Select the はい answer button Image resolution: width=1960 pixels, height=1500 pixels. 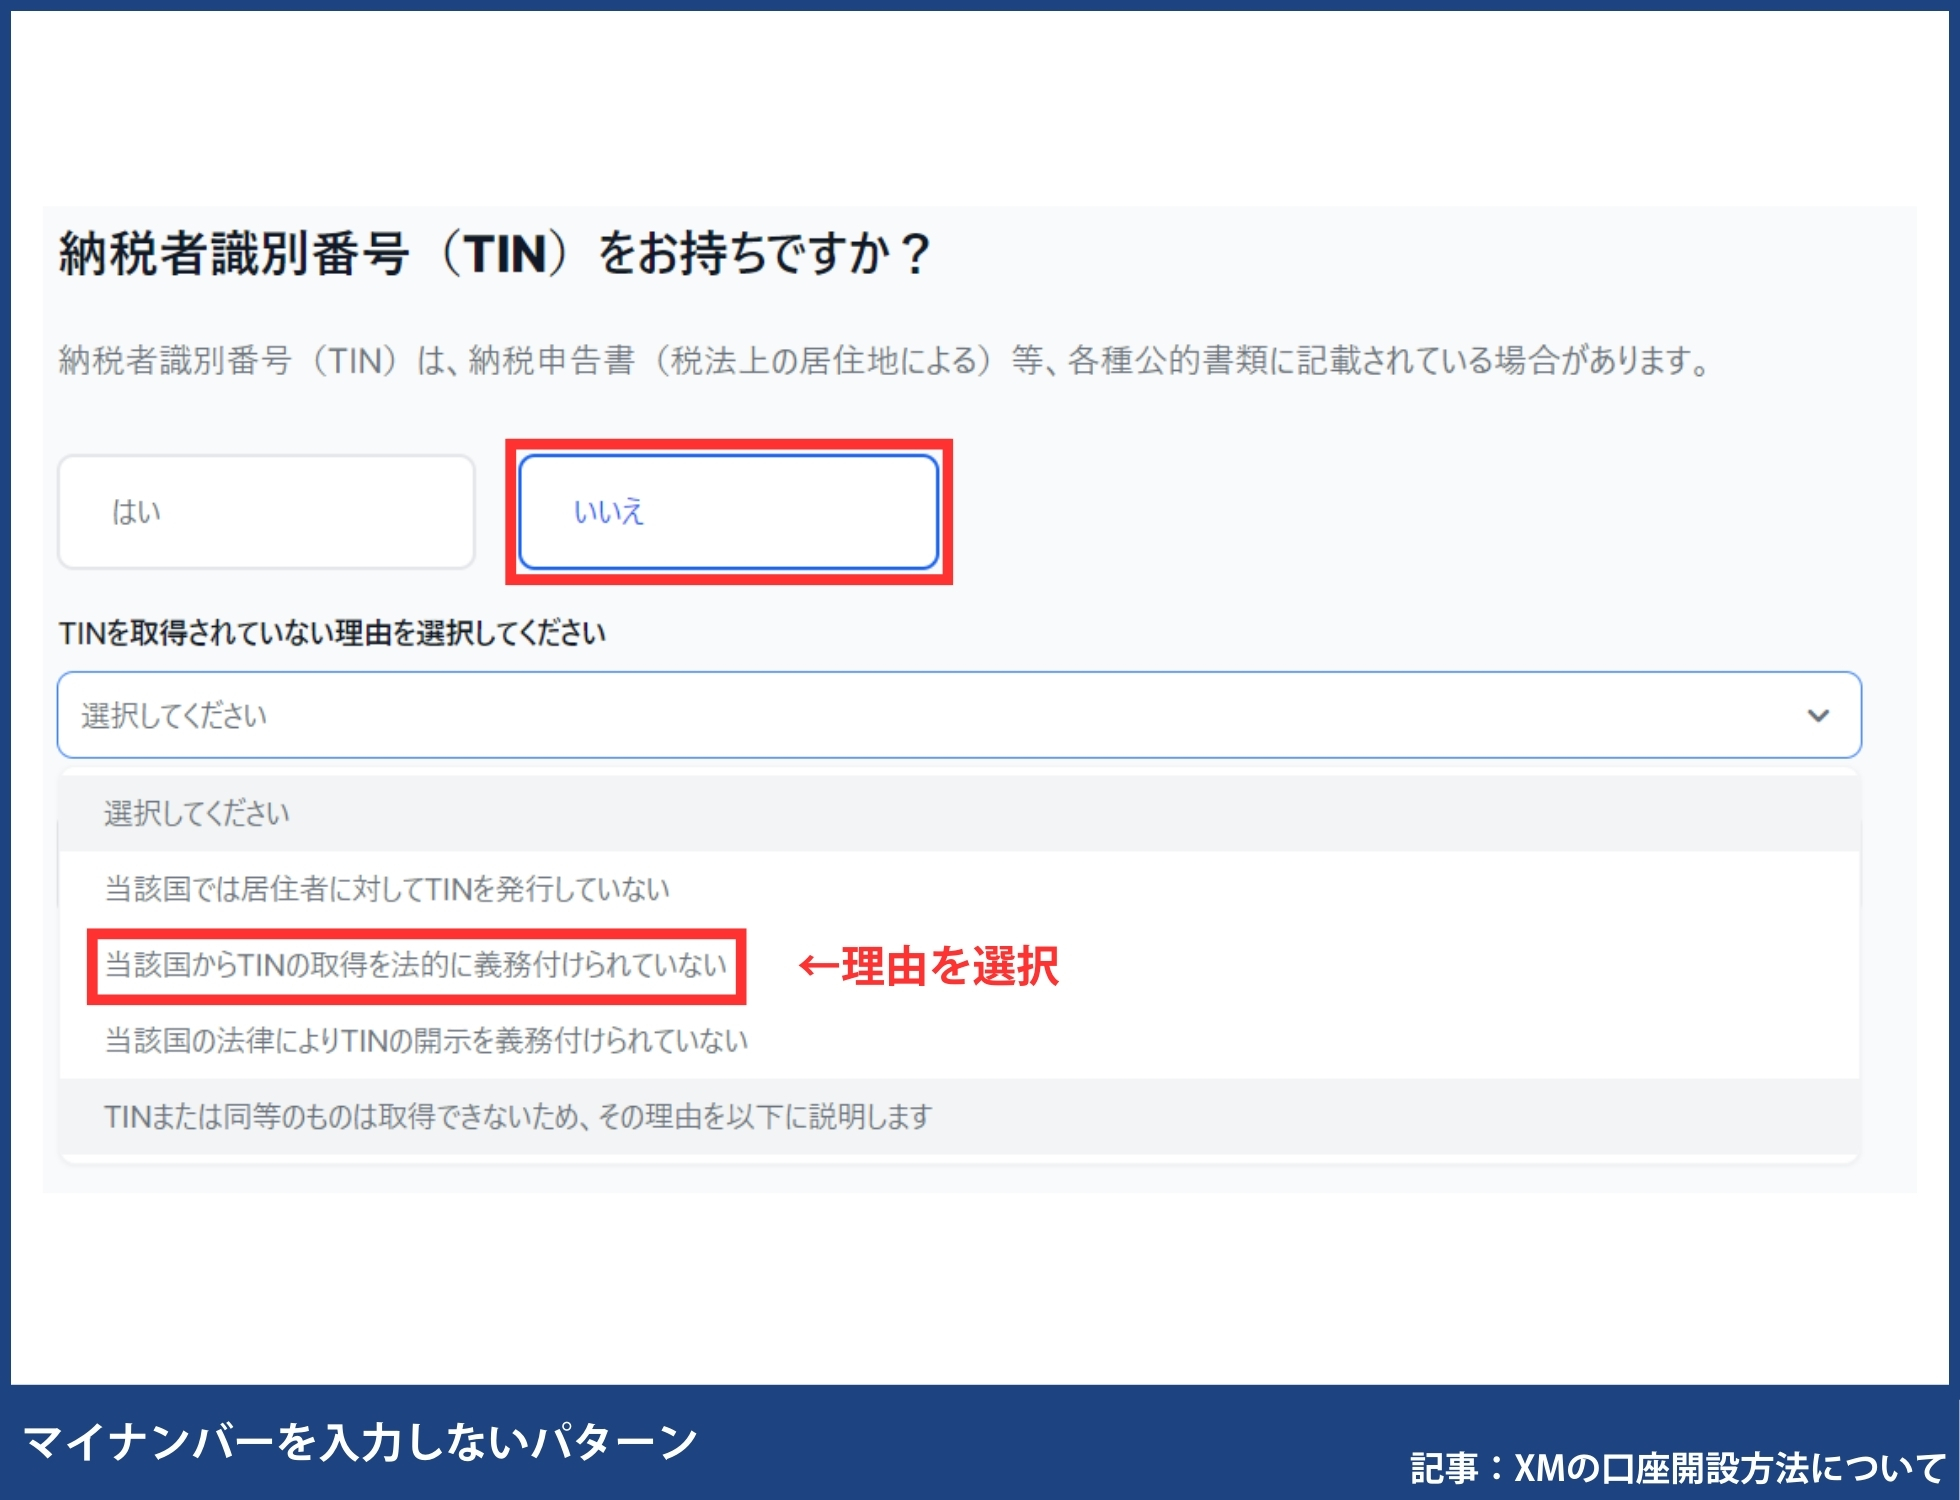click(x=266, y=512)
